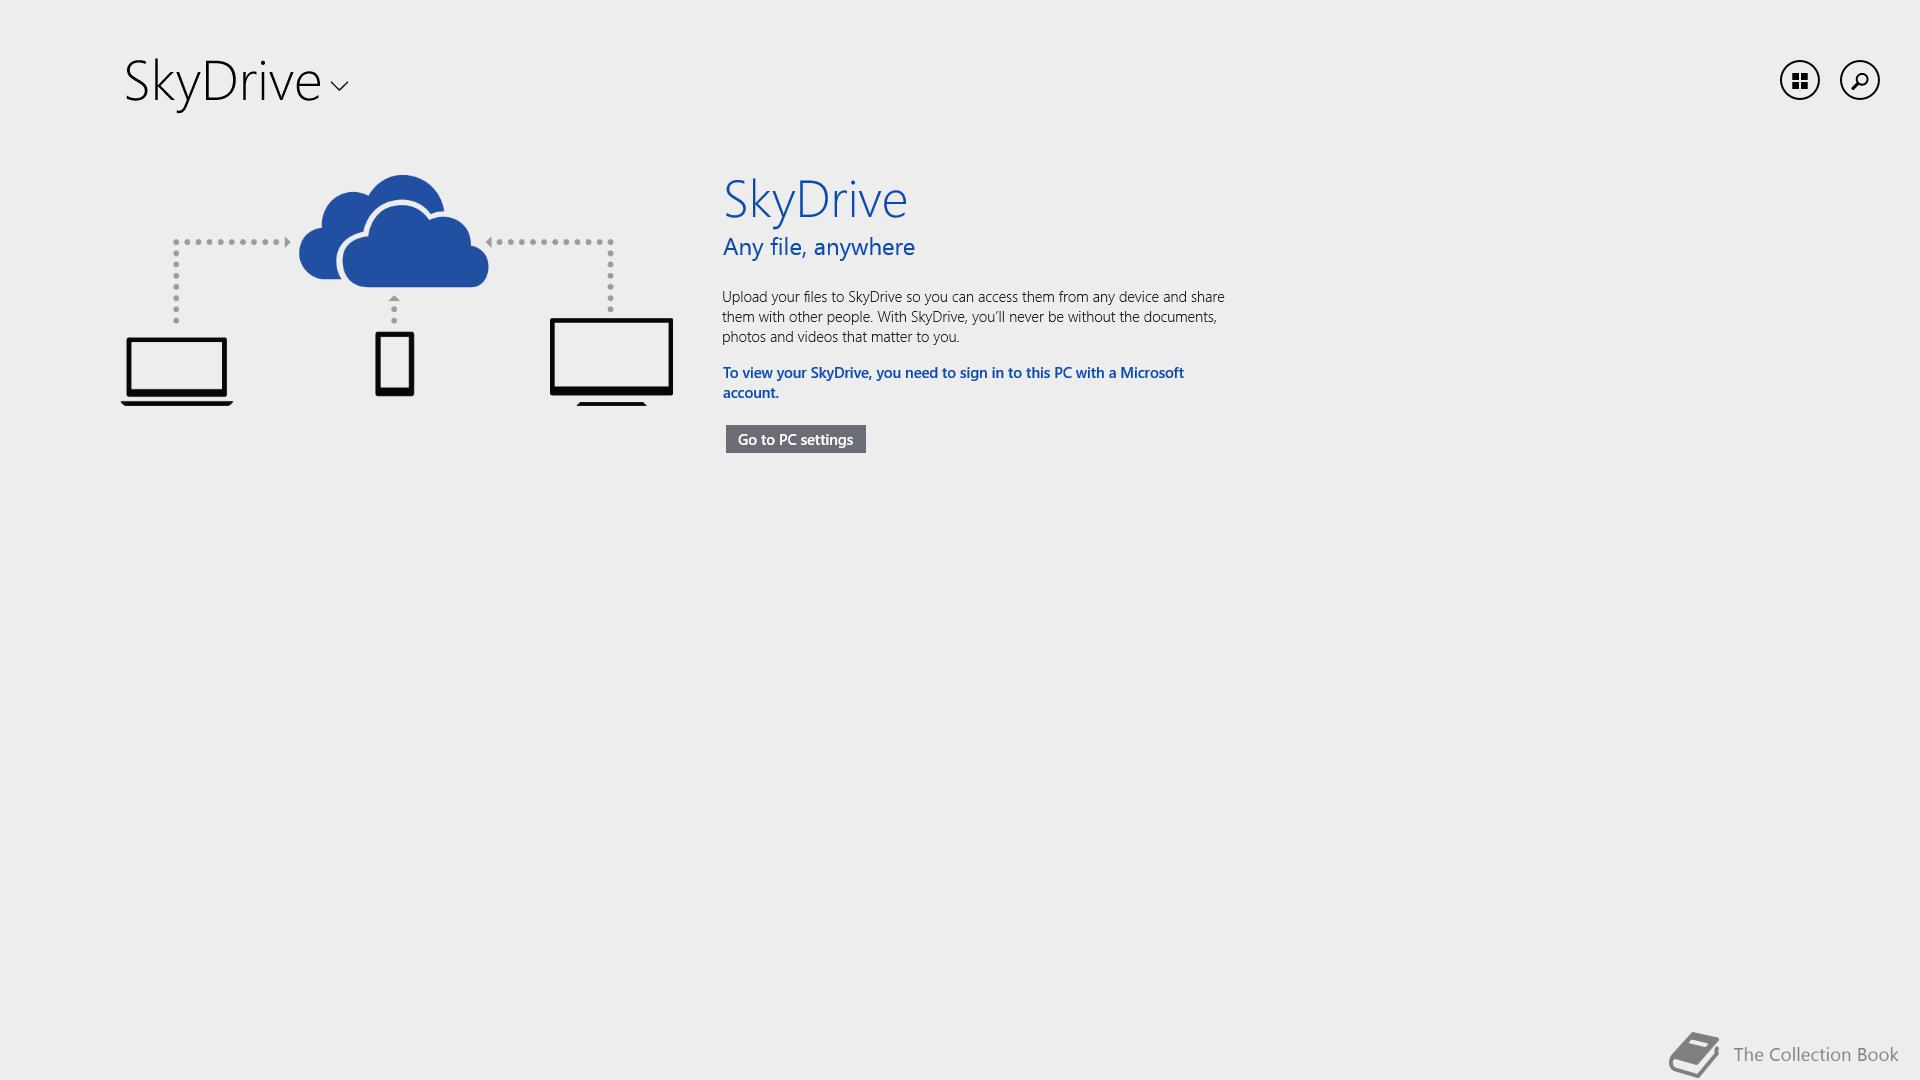Select the monitor device illustration
Image resolution: width=1920 pixels, height=1080 pixels.
point(611,361)
